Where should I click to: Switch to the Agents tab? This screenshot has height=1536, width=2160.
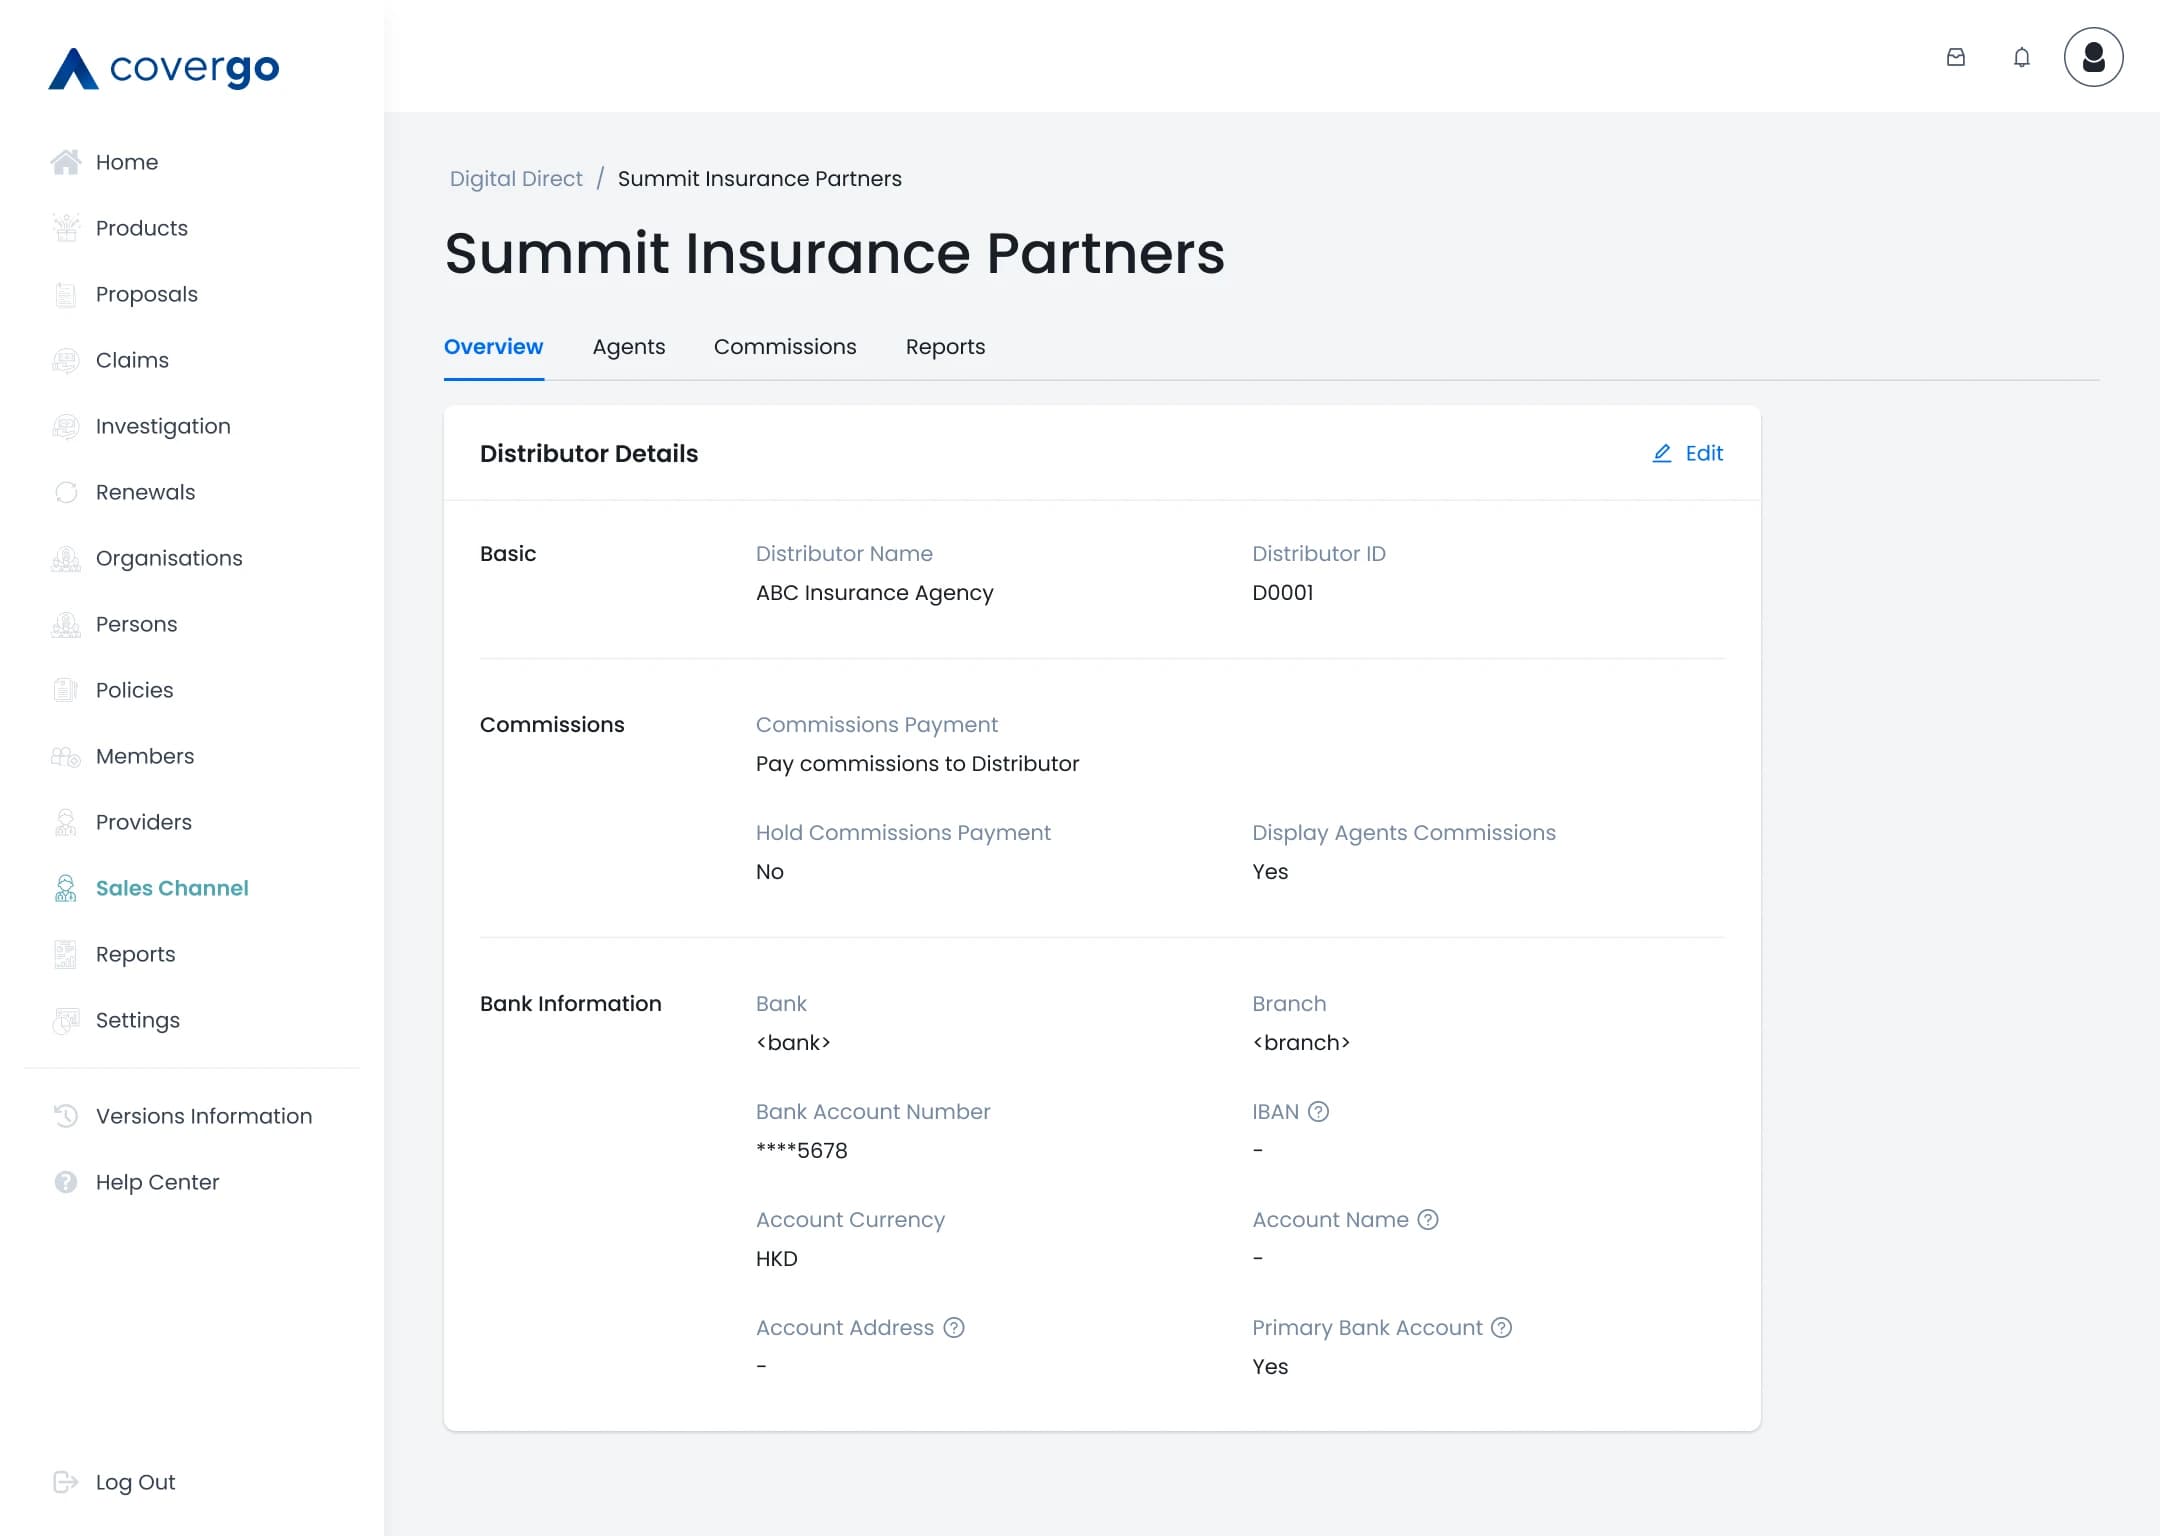tap(629, 347)
